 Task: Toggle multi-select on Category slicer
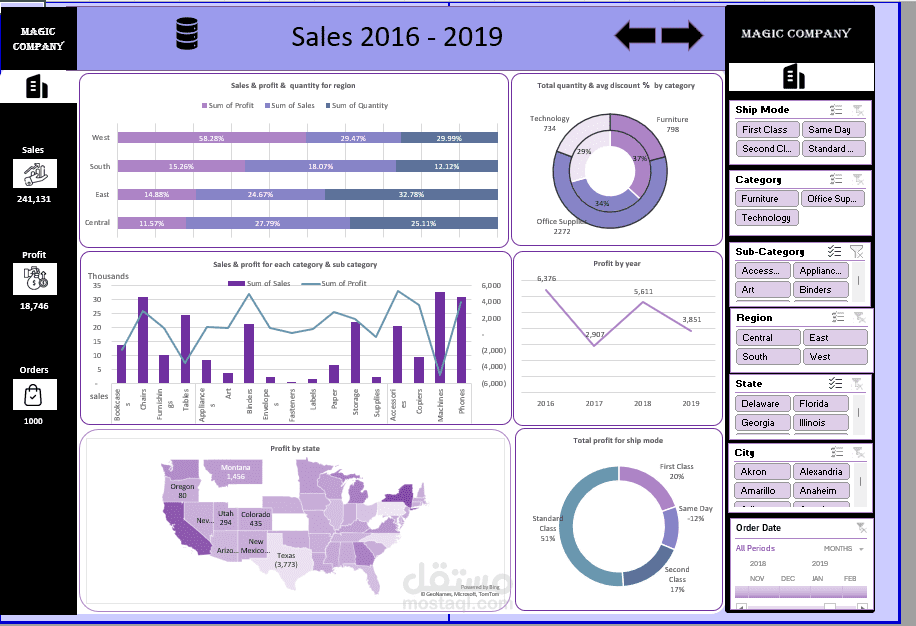(836, 179)
